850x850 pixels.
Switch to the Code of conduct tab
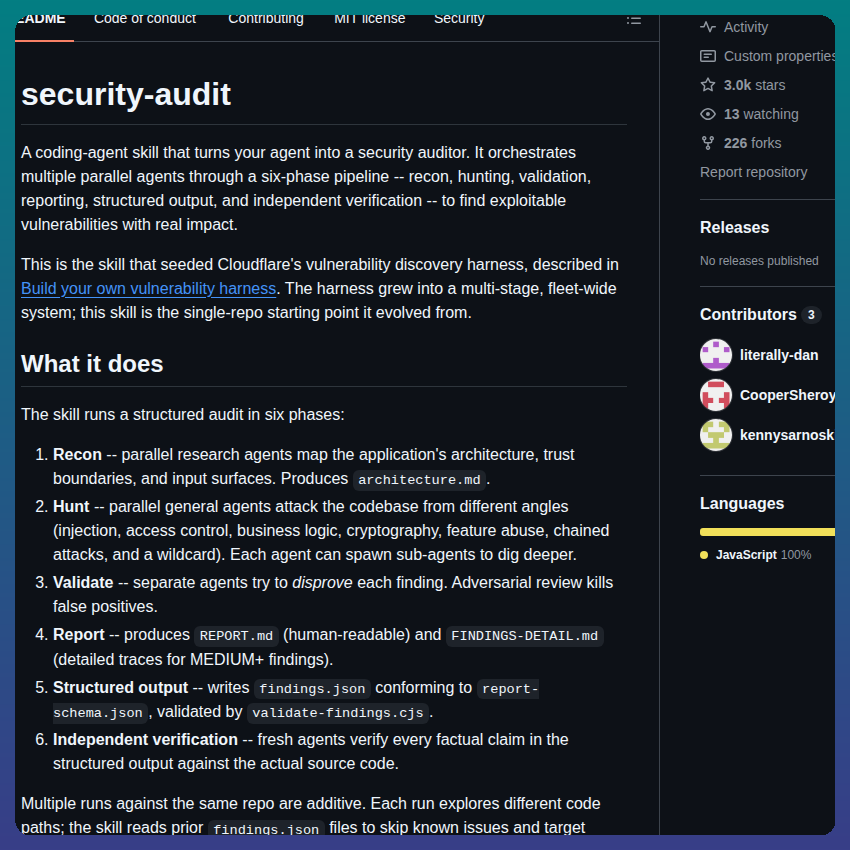(145, 21)
